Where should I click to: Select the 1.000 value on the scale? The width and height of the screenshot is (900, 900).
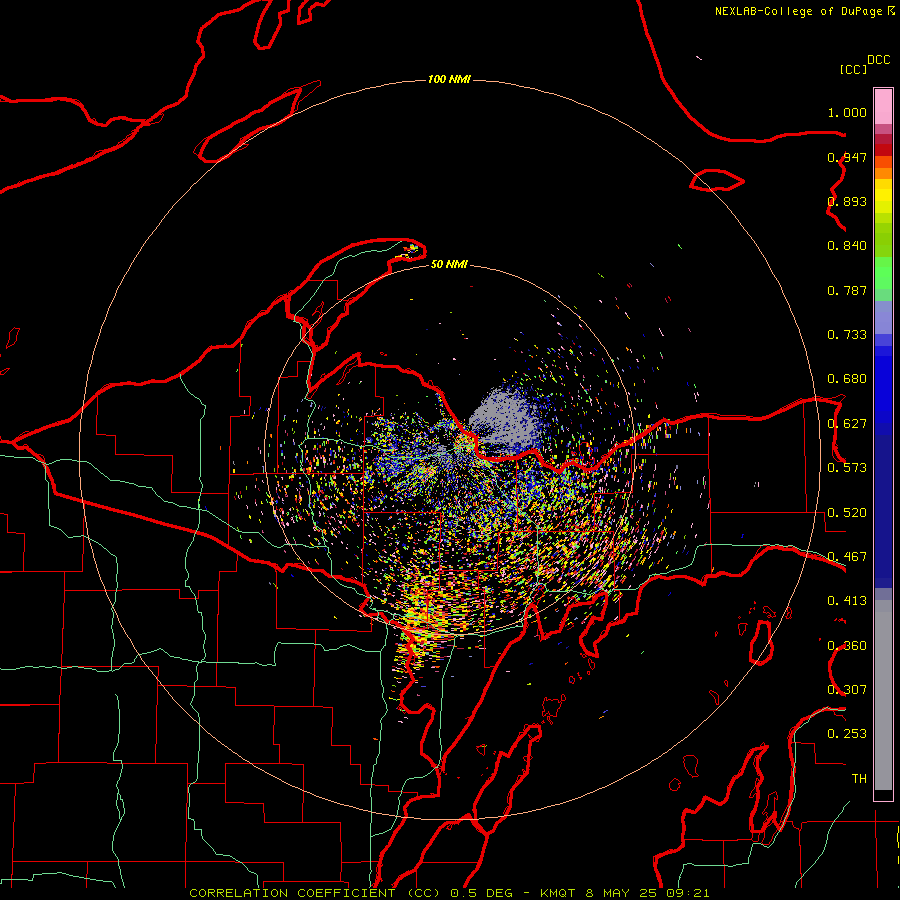click(x=847, y=112)
